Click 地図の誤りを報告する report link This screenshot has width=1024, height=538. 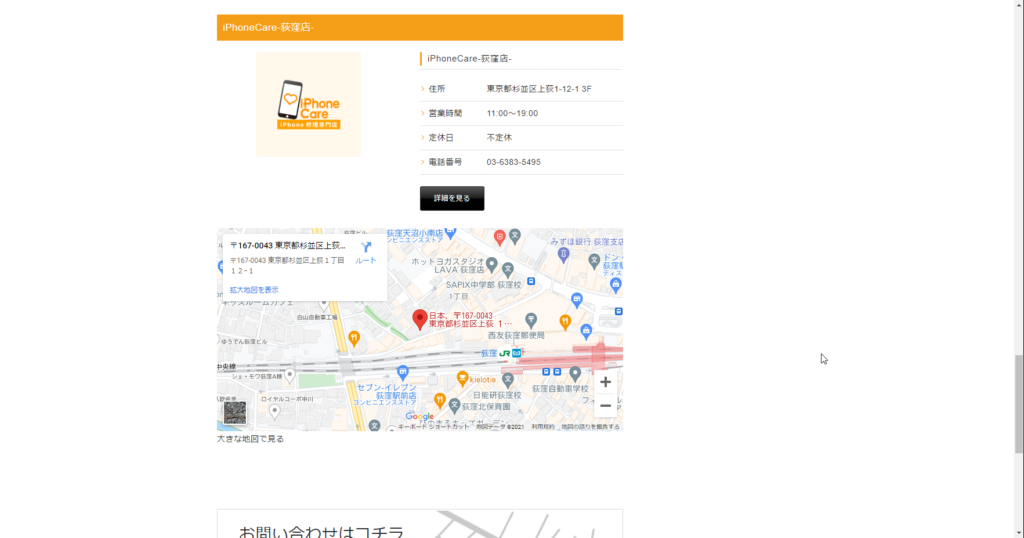tap(590, 427)
